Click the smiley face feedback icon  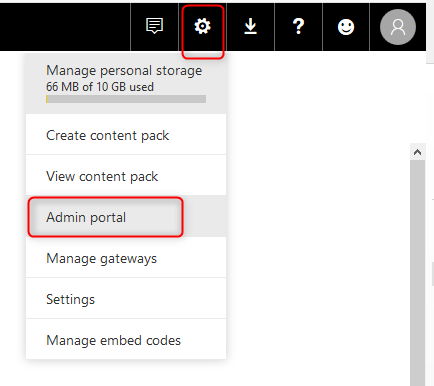346,27
